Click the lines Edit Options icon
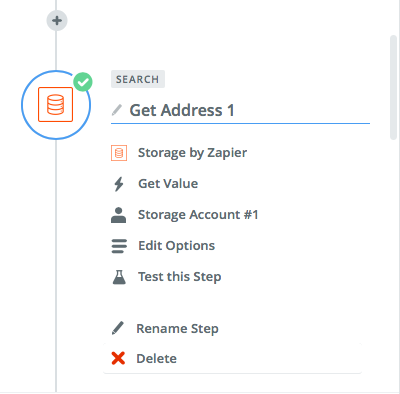This screenshot has width=400, height=394. (119, 246)
